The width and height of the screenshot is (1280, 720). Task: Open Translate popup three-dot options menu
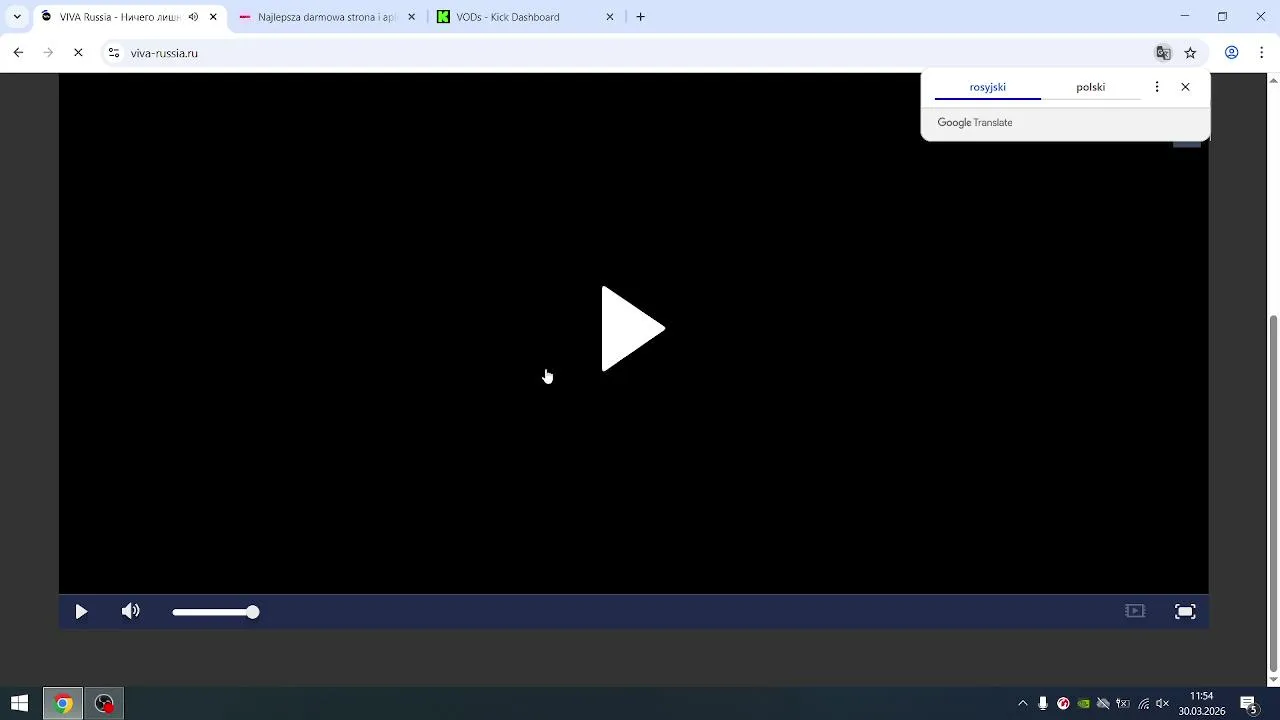[1157, 87]
